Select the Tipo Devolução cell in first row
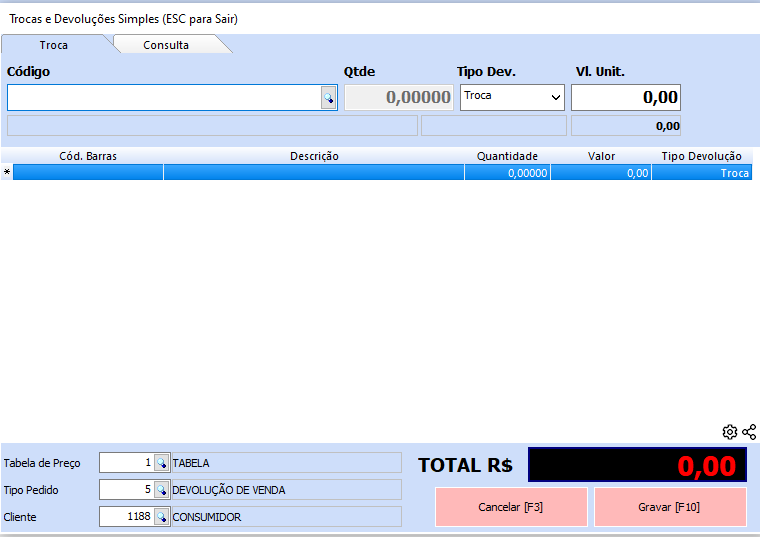Image resolution: width=760 pixels, height=537 pixels. pyautogui.click(x=701, y=173)
